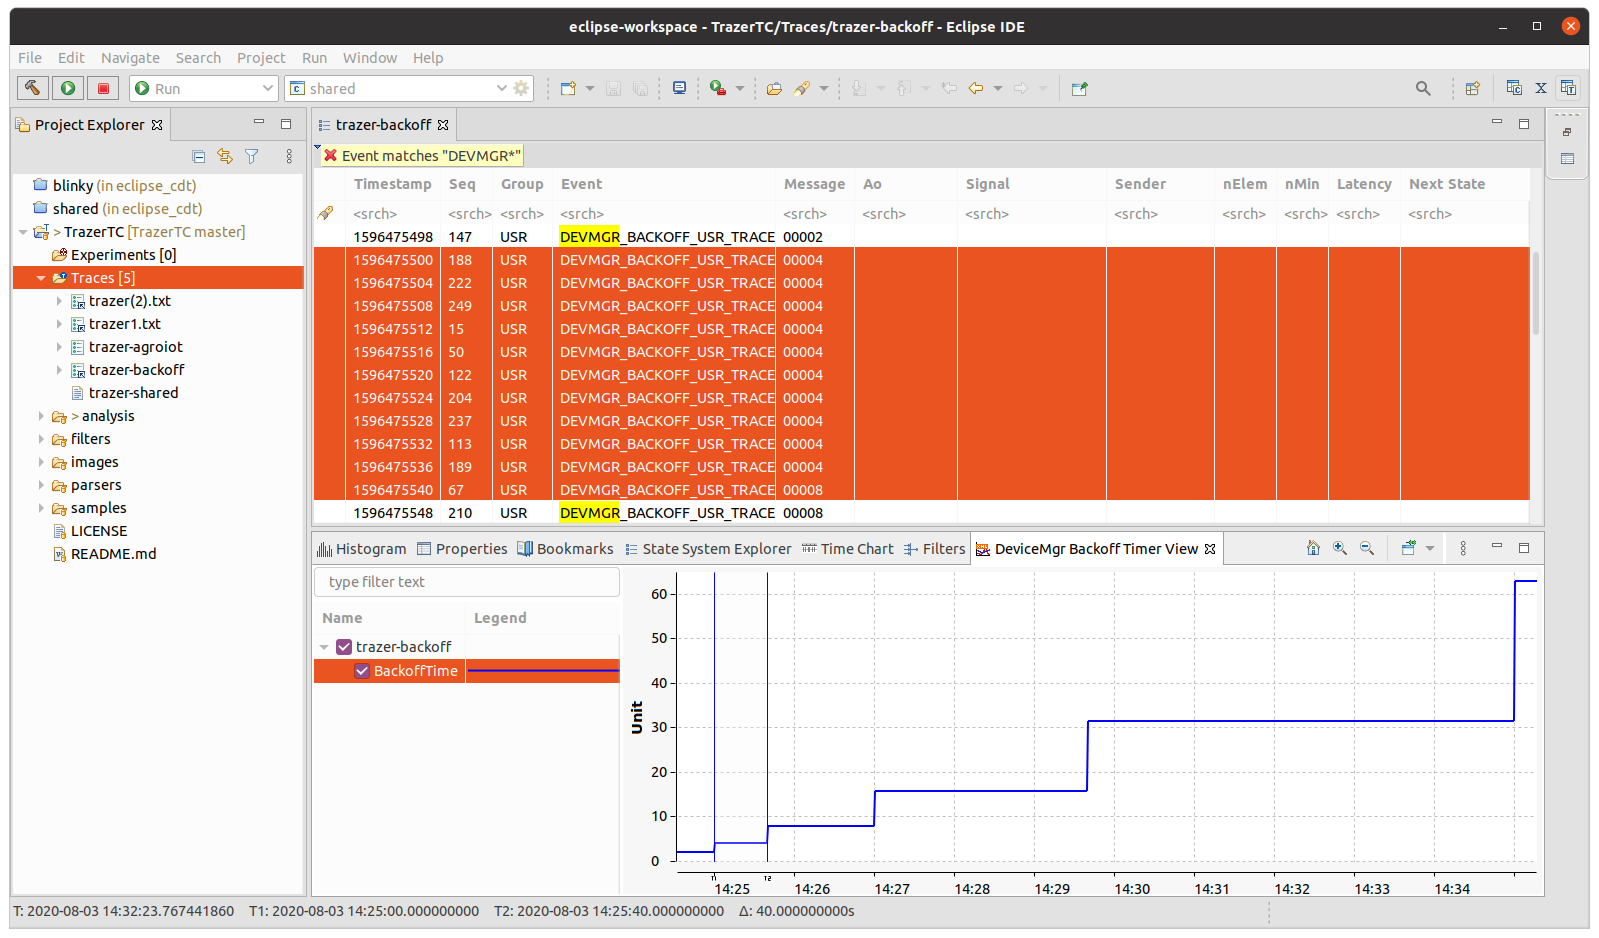The image size is (1599, 938).
Task: Expand the samples folder
Action: tap(41, 508)
